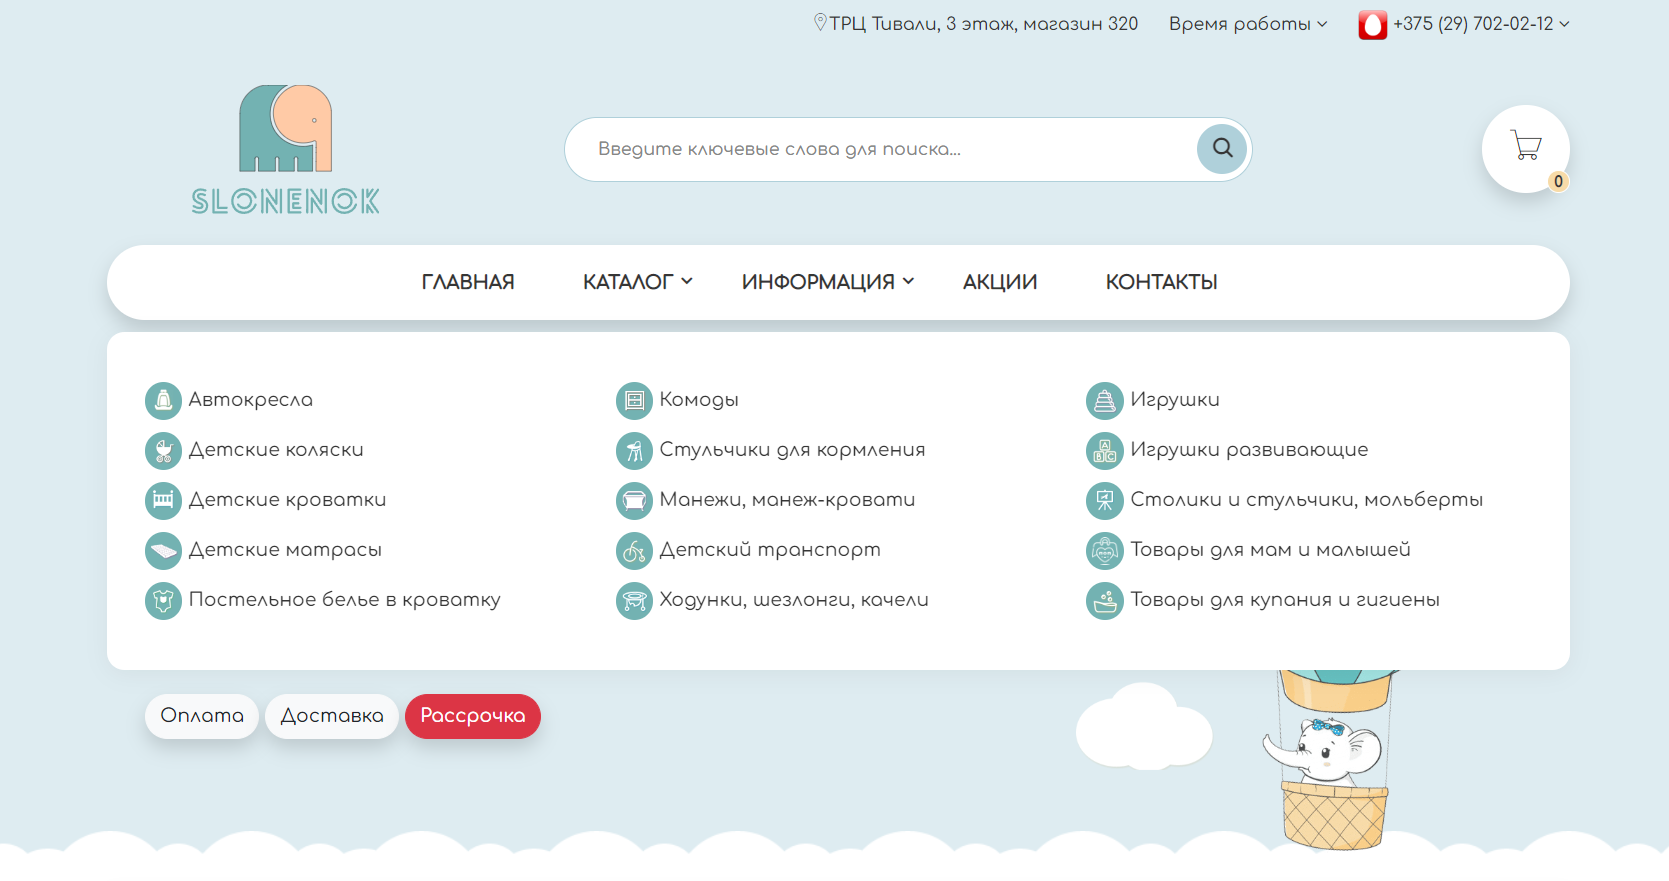Open the Детские матрасы category link
Image resolution: width=1669 pixels, height=881 pixels.
(285, 550)
